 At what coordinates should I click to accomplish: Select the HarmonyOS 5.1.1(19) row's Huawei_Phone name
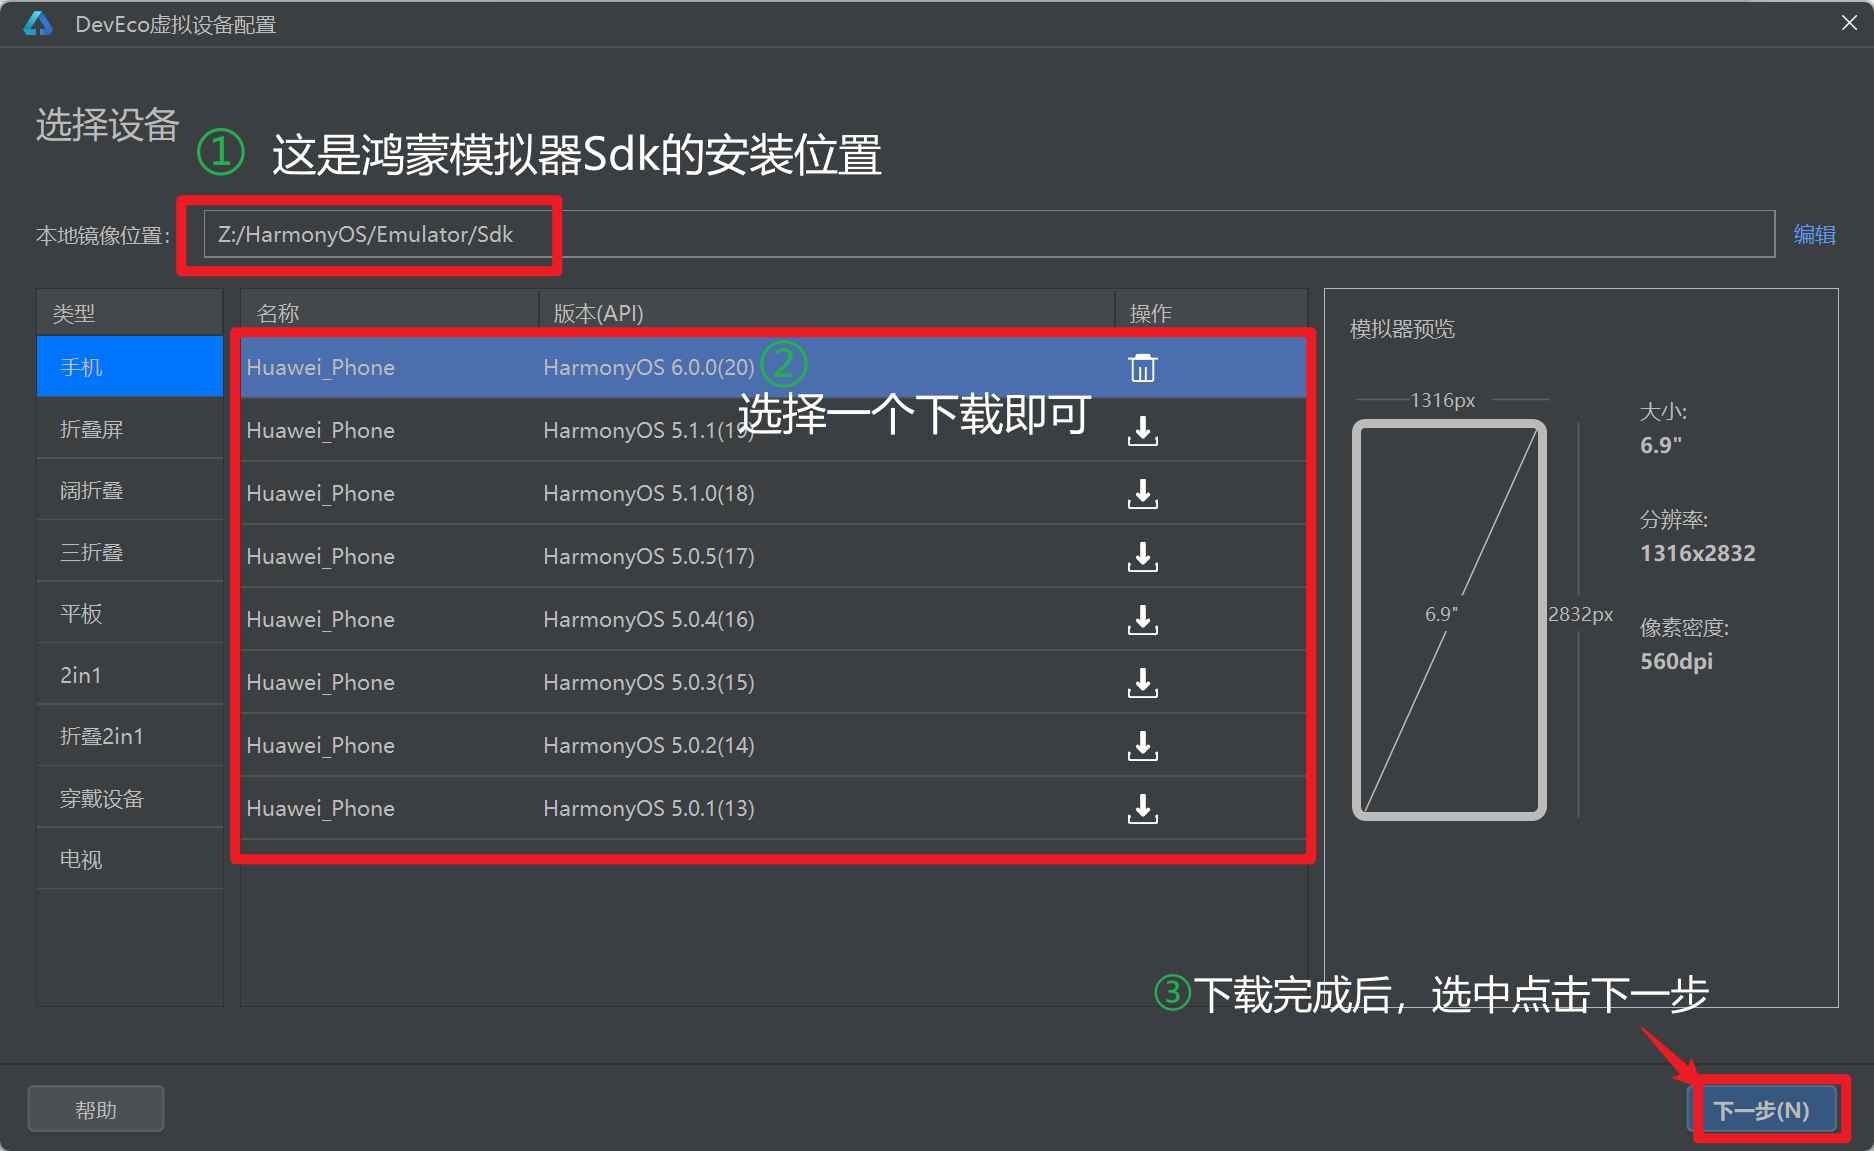tap(320, 430)
